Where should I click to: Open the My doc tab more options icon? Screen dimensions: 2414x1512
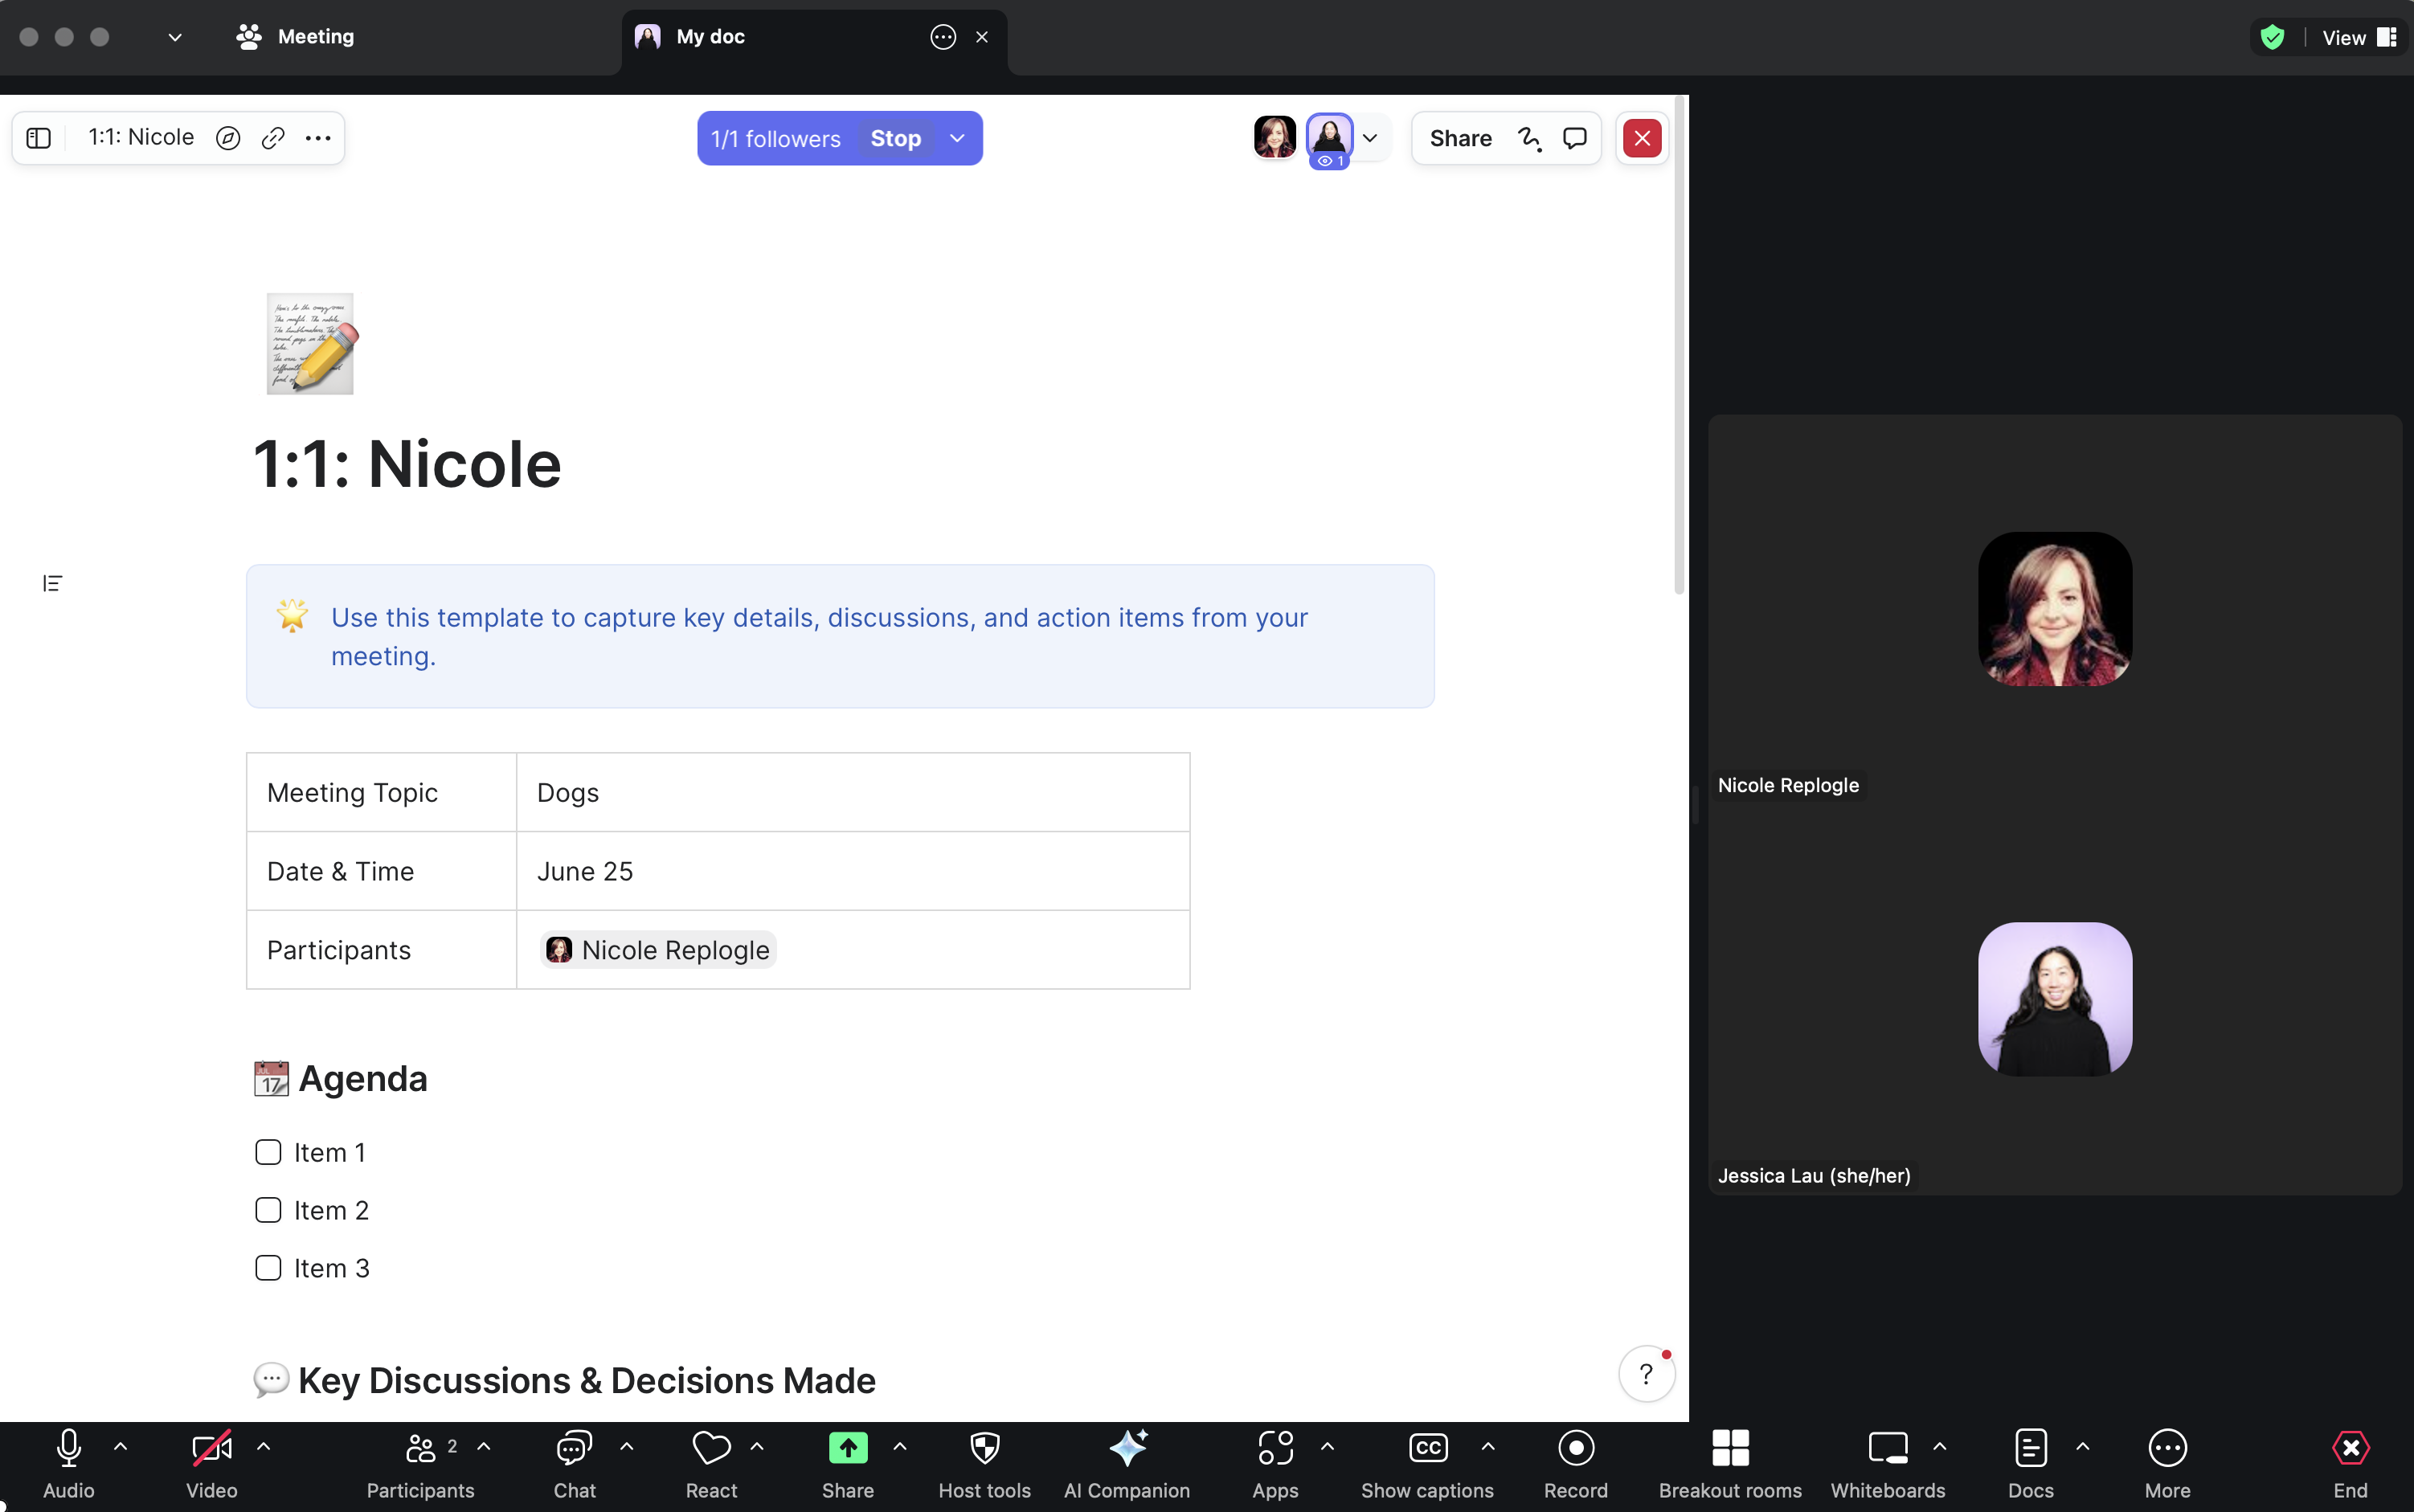[x=943, y=37]
